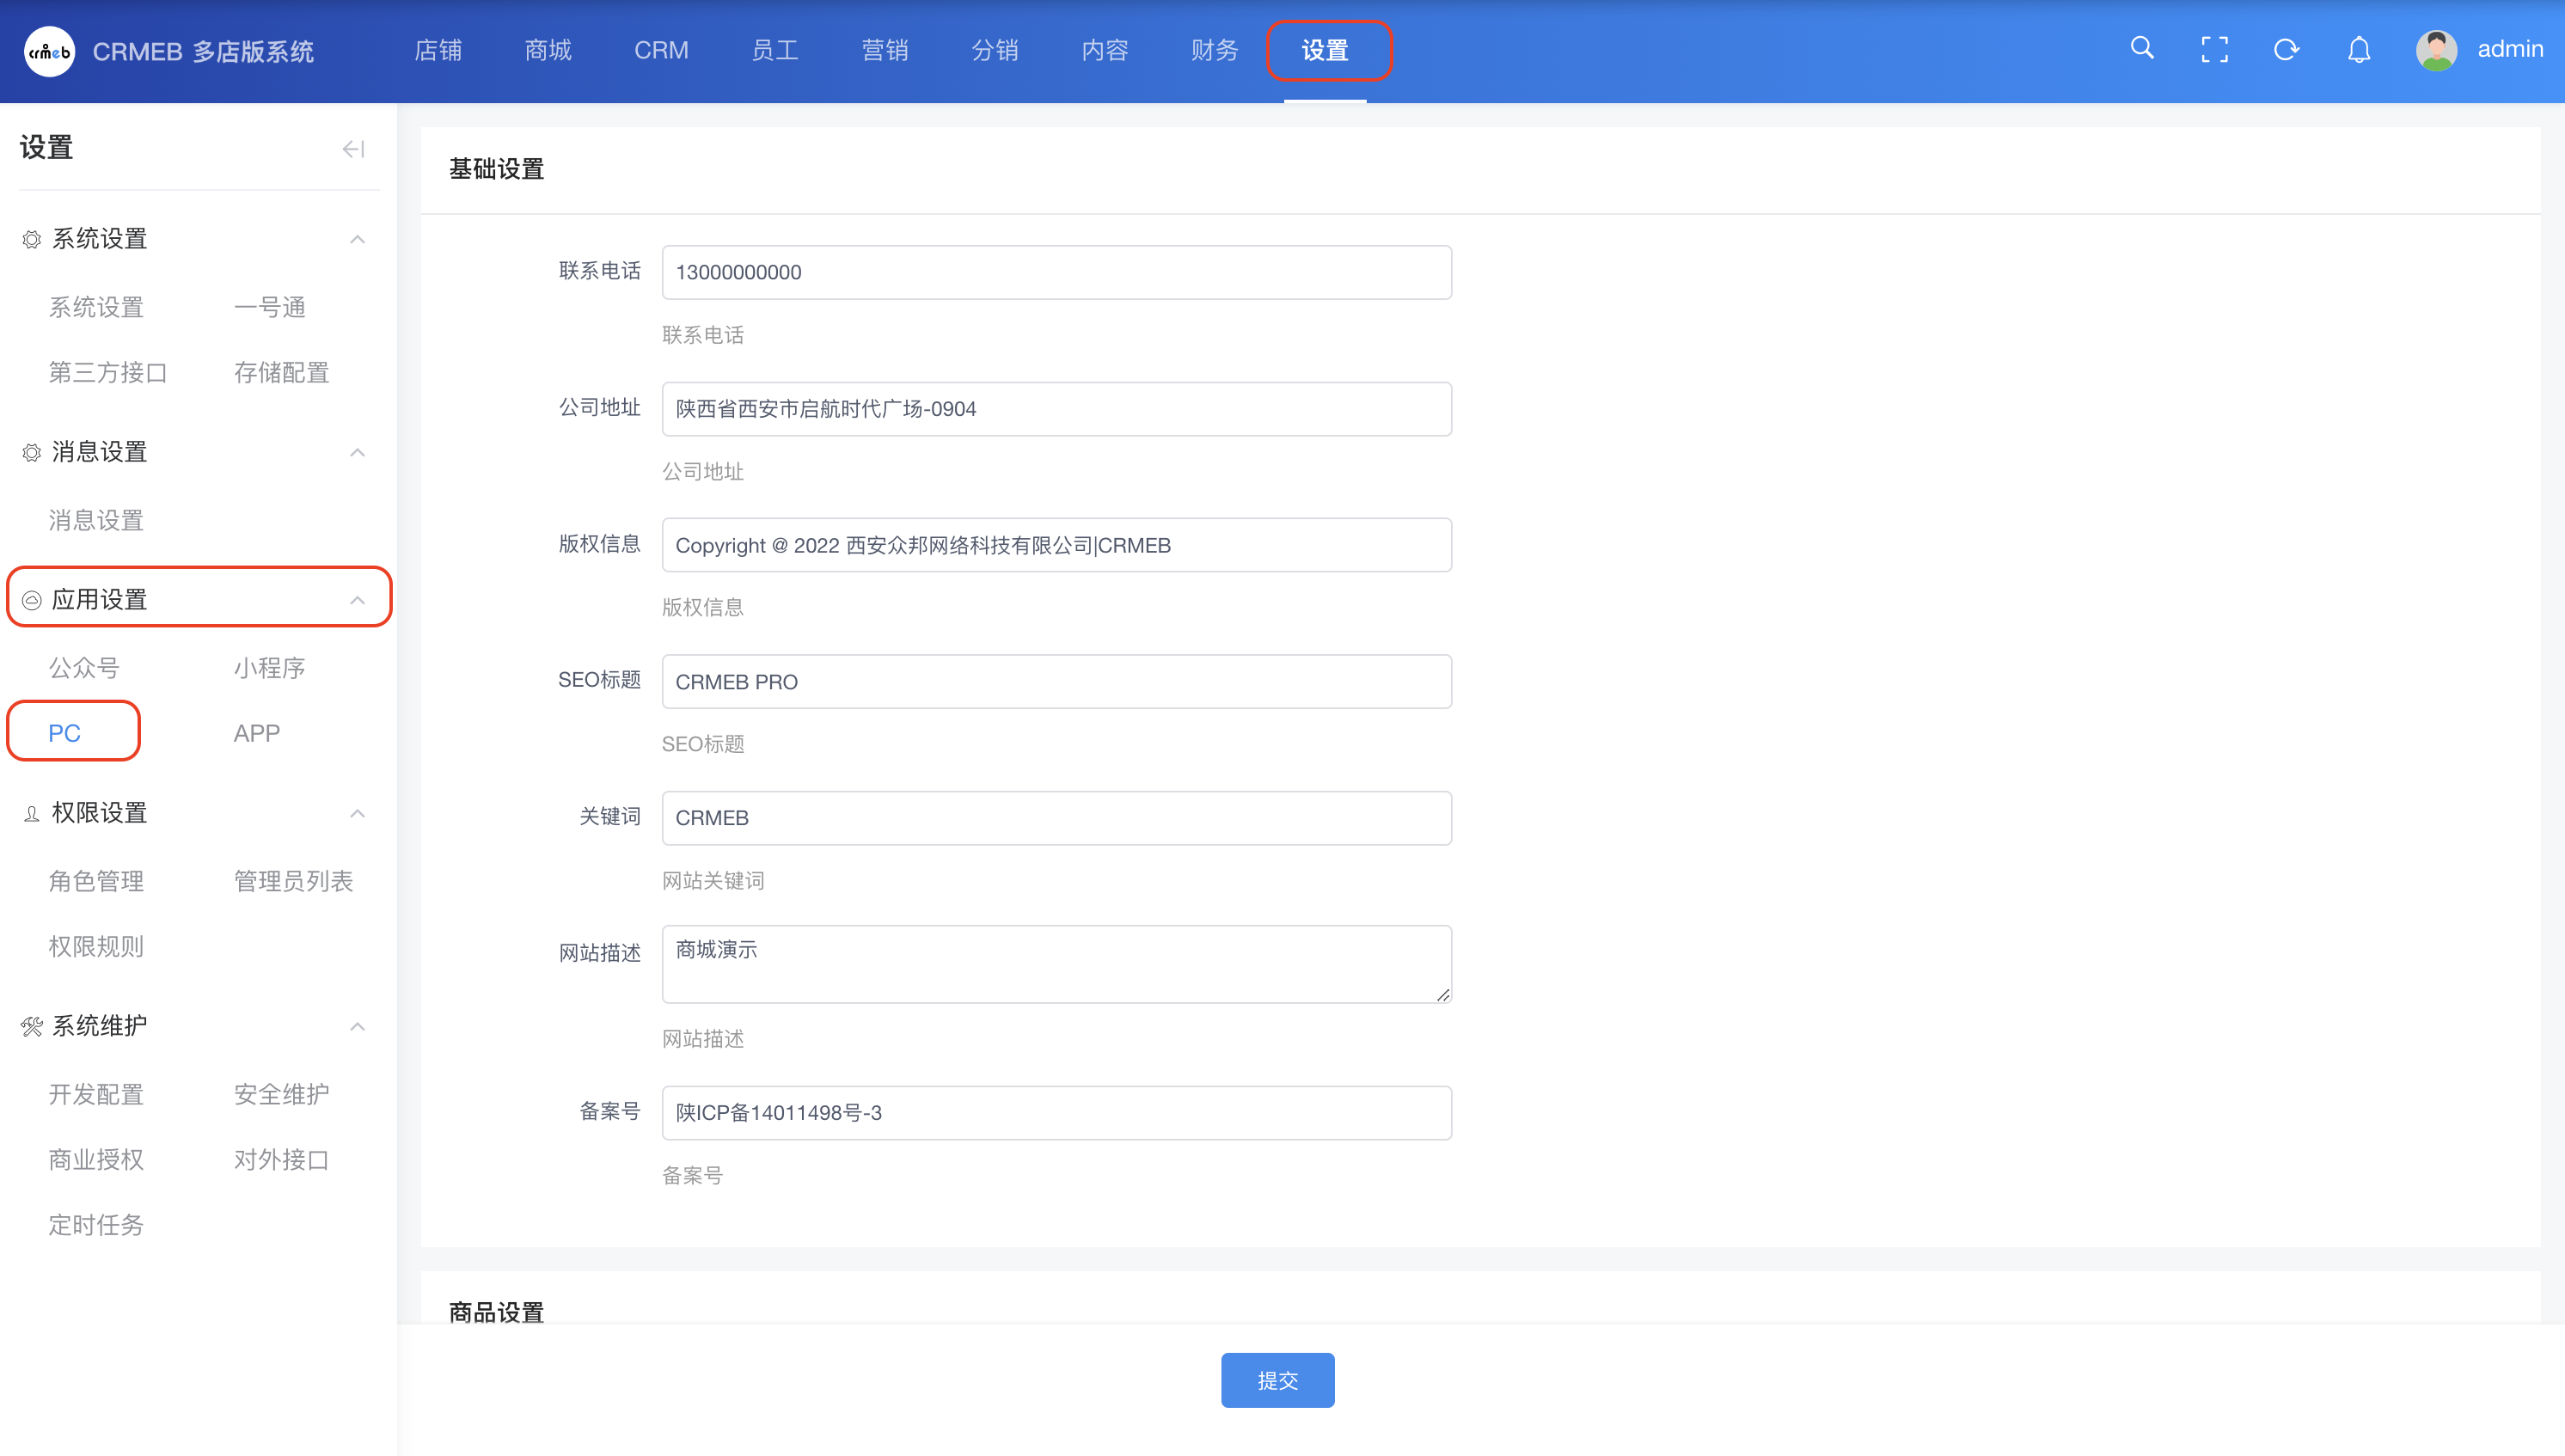Open the notification bell
The width and height of the screenshot is (2565, 1456).
(x=2359, y=50)
